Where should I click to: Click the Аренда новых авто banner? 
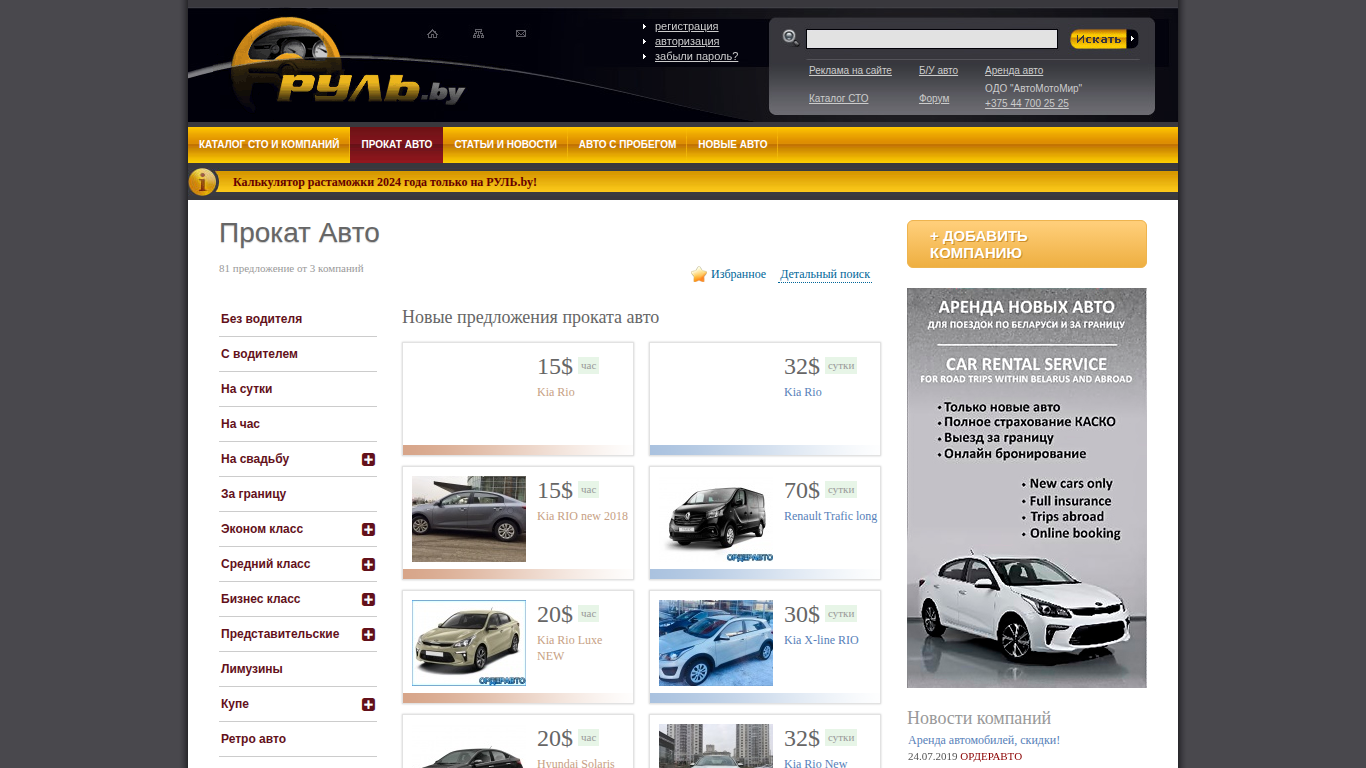click(x=1027, y=488)
